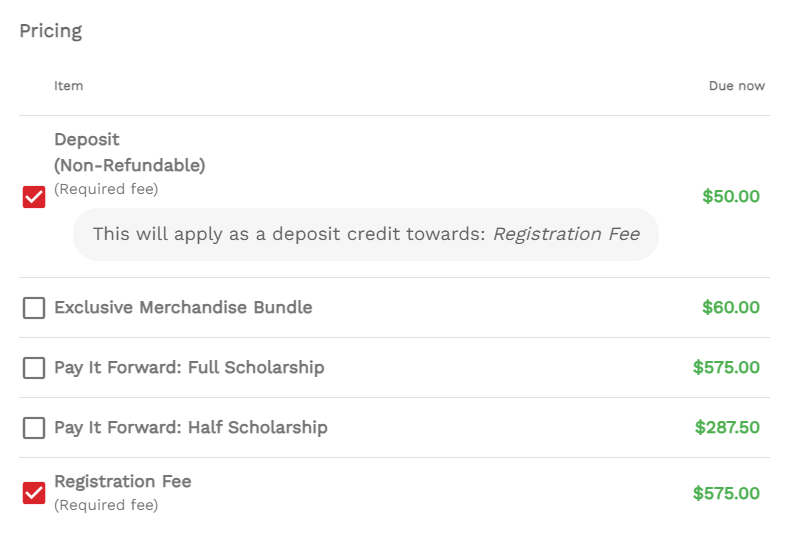
Task: Toggle the Registration Fee checkbox
Action: click(34, 493)
